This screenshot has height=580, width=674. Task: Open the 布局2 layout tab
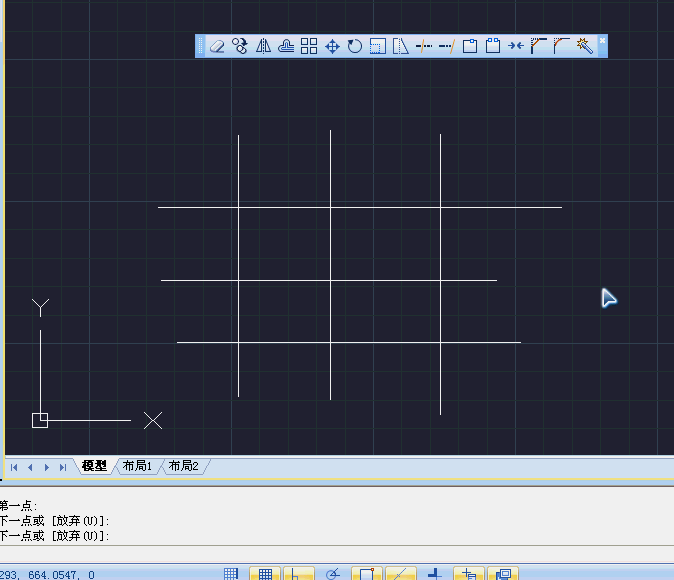click(184, 466)
